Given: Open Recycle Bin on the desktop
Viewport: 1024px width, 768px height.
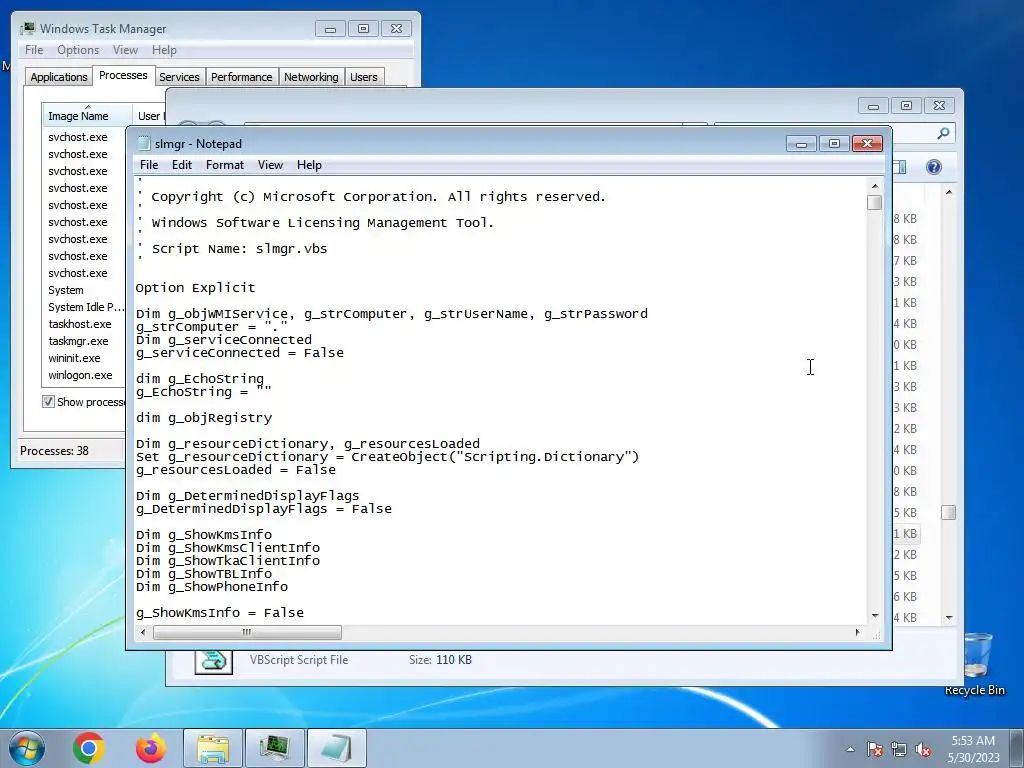Looking at the screenshot, I should tap(974, 664).
